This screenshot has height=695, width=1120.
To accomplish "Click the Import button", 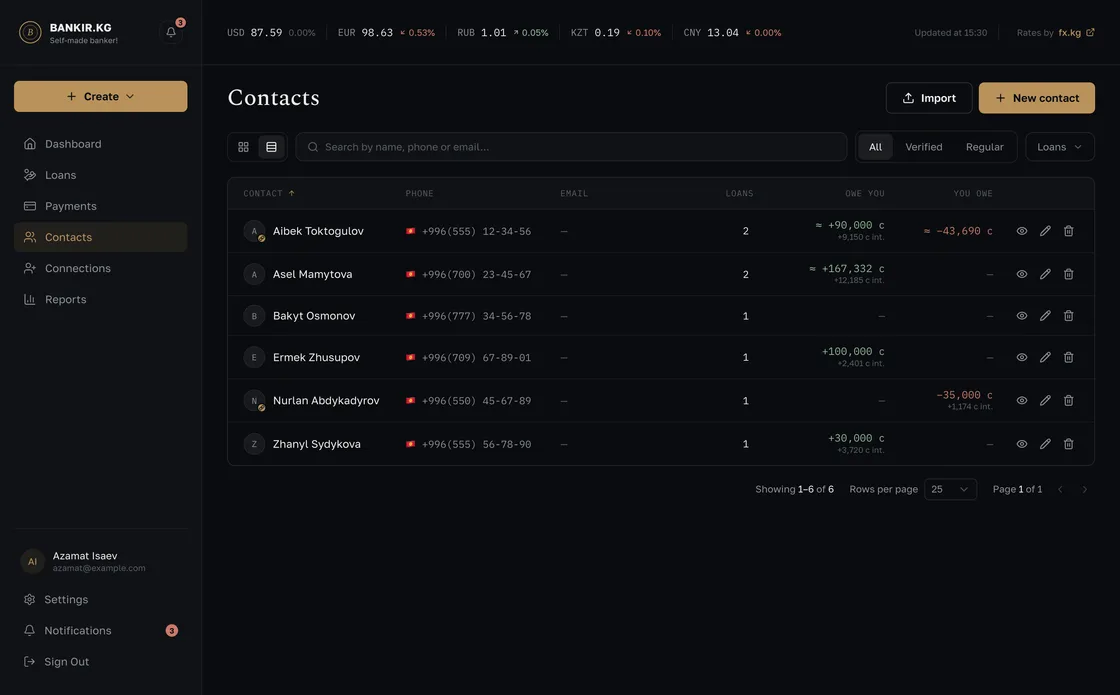I will 929,98.
